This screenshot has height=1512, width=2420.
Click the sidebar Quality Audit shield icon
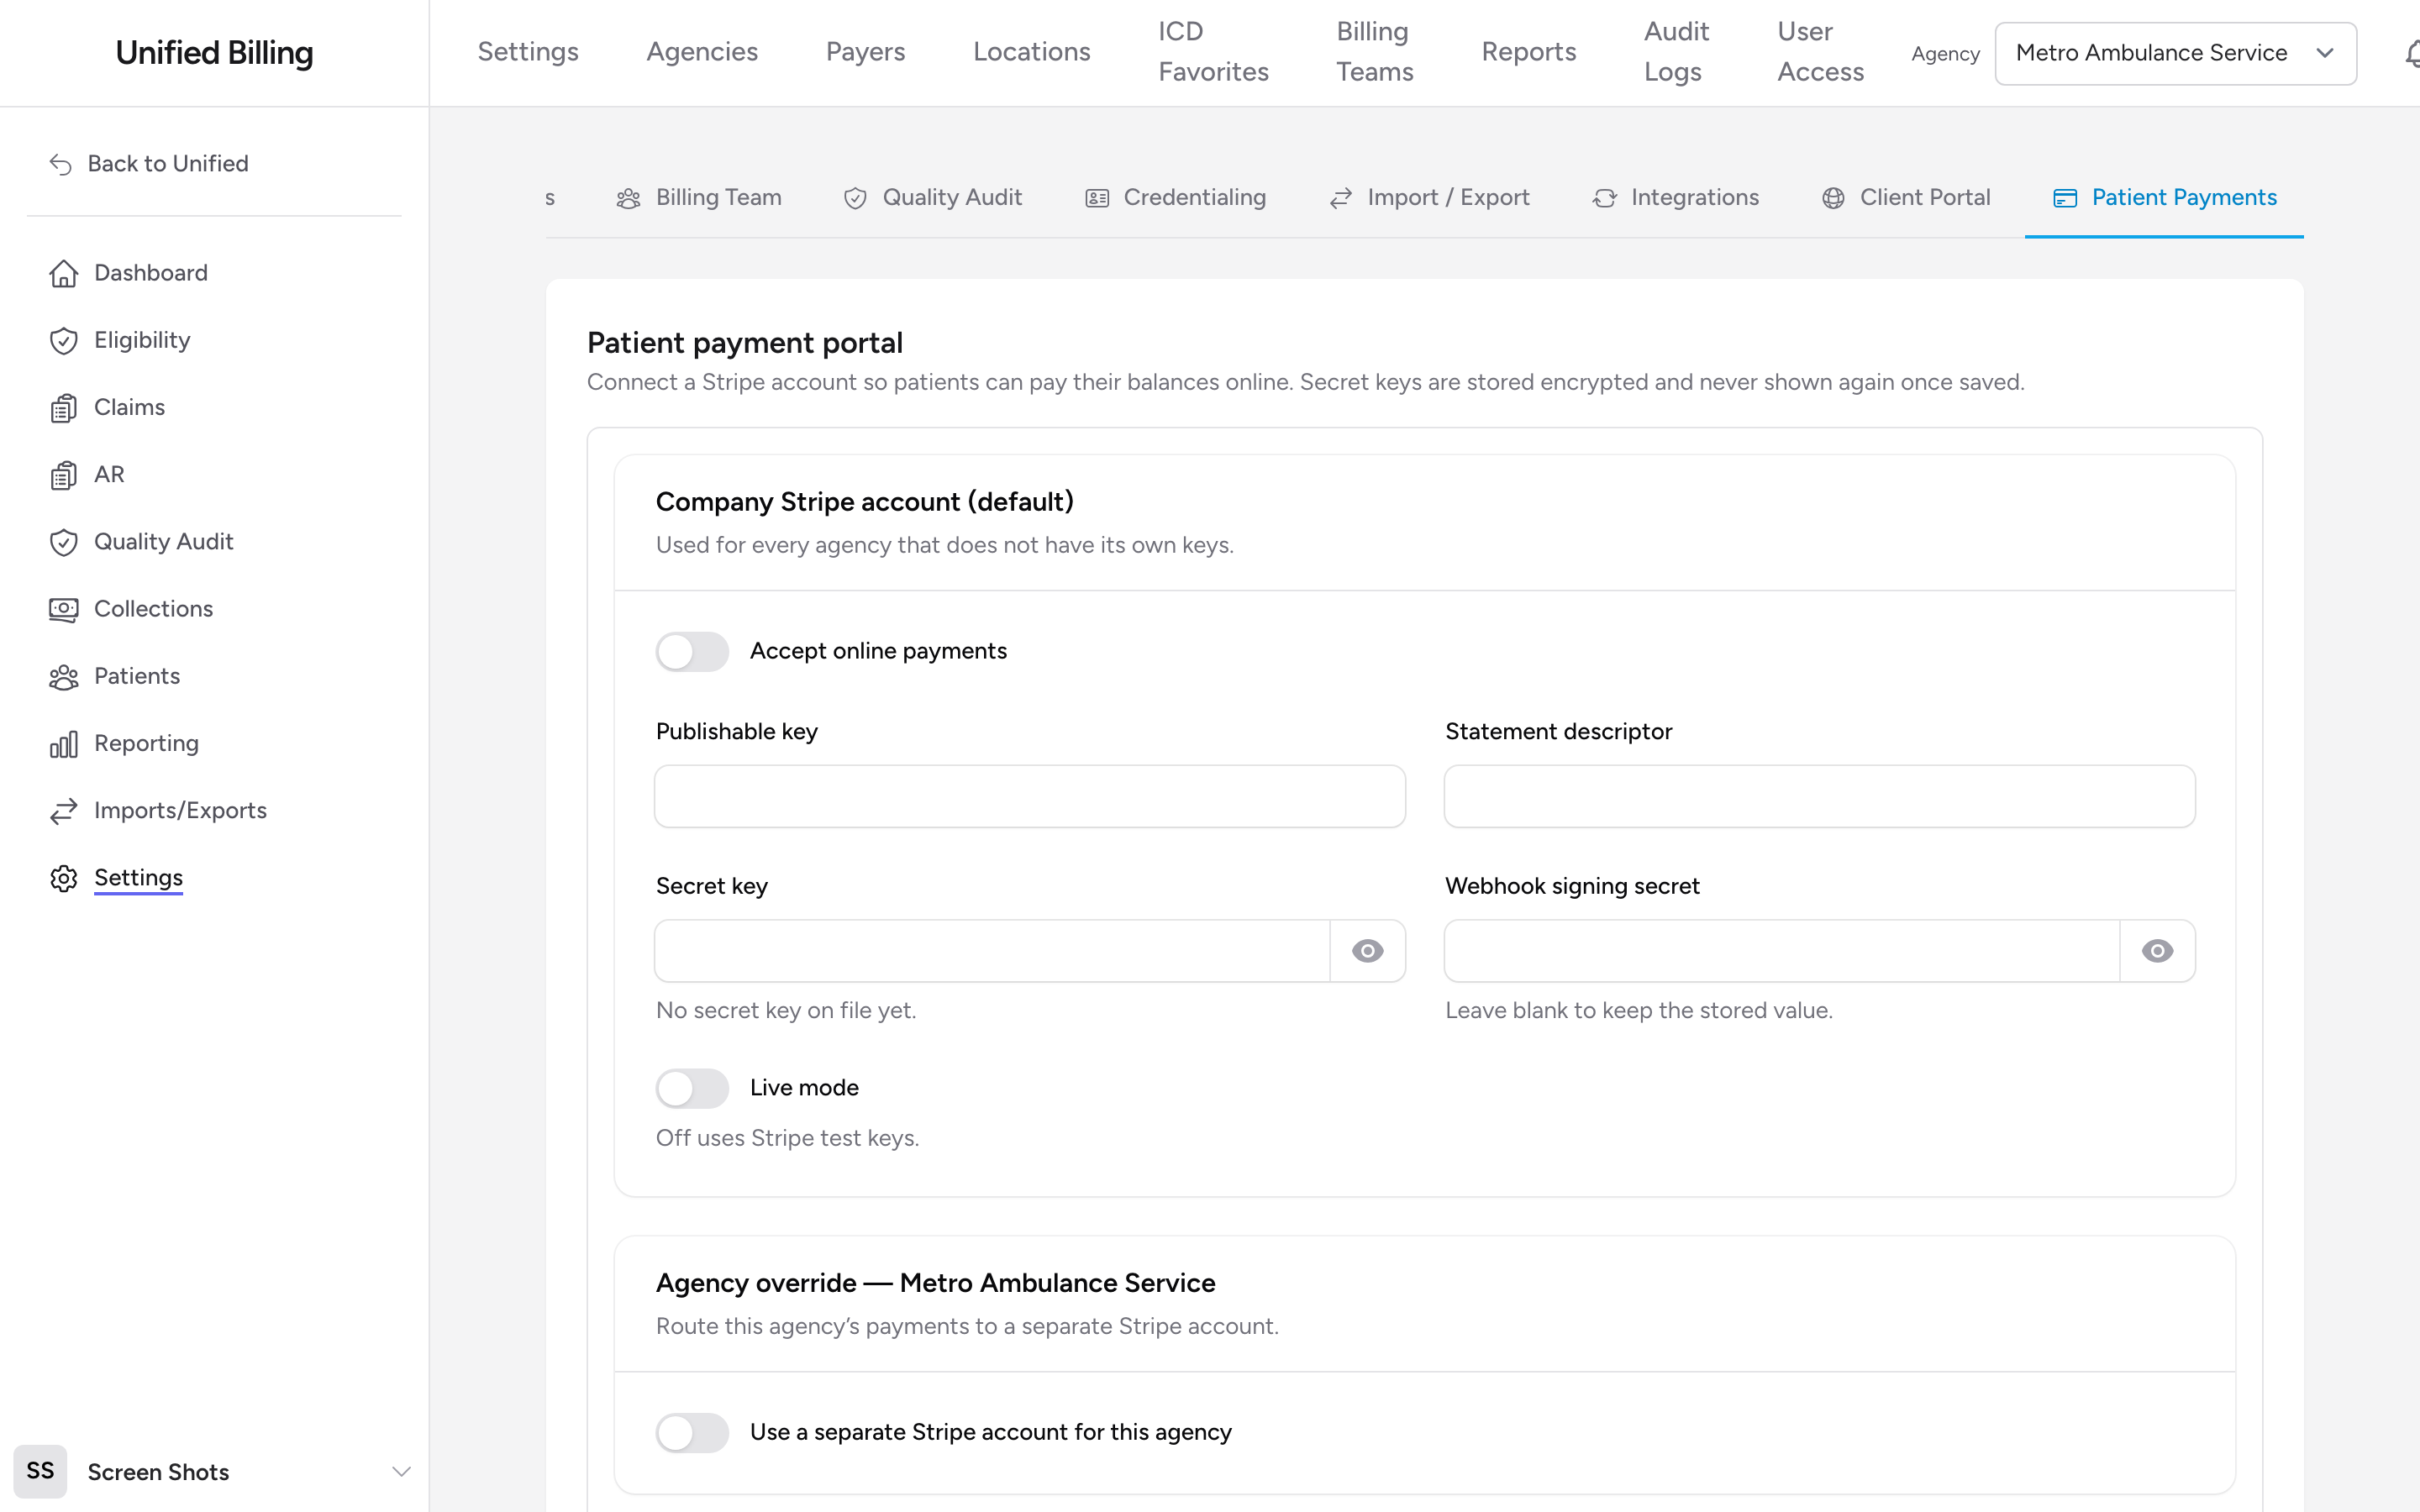(63, 542)
